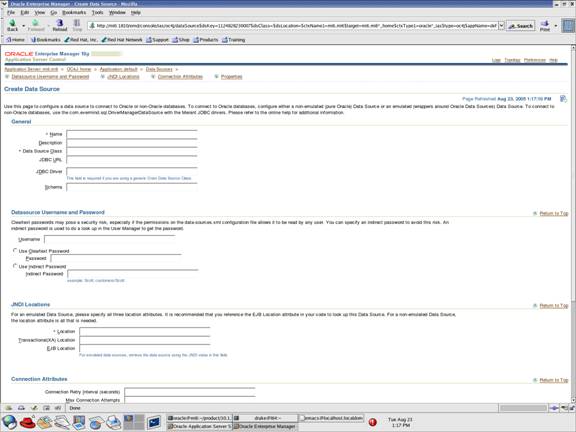Click the Preferences link in the page header
Image resolution: width=576 pixels, height=432 pixels.
click(x=534, y=60)
